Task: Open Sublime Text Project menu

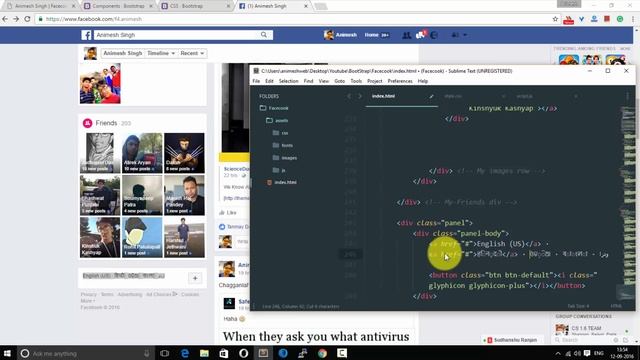Action: pos(375,81)
